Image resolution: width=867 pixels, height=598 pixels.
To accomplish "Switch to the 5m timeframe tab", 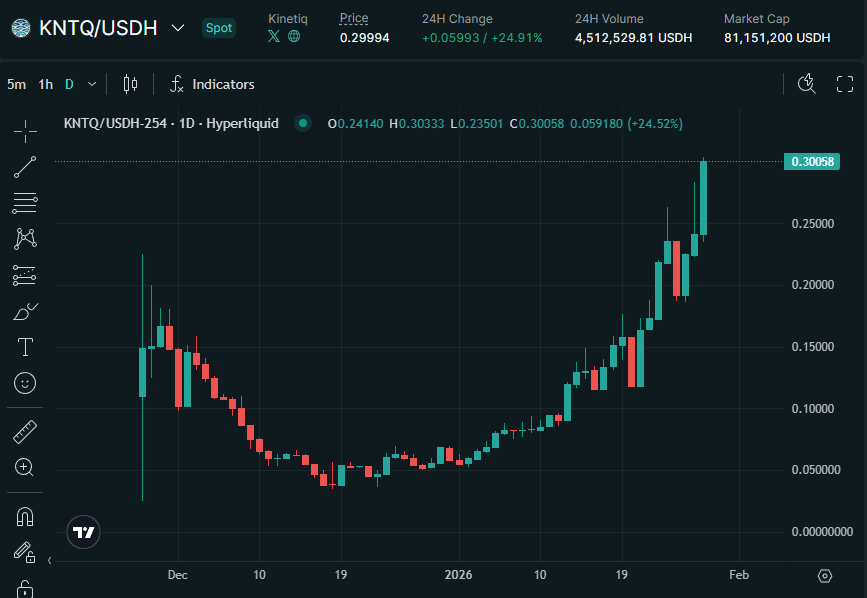I will pyautogui.click(x=16, y=84).
